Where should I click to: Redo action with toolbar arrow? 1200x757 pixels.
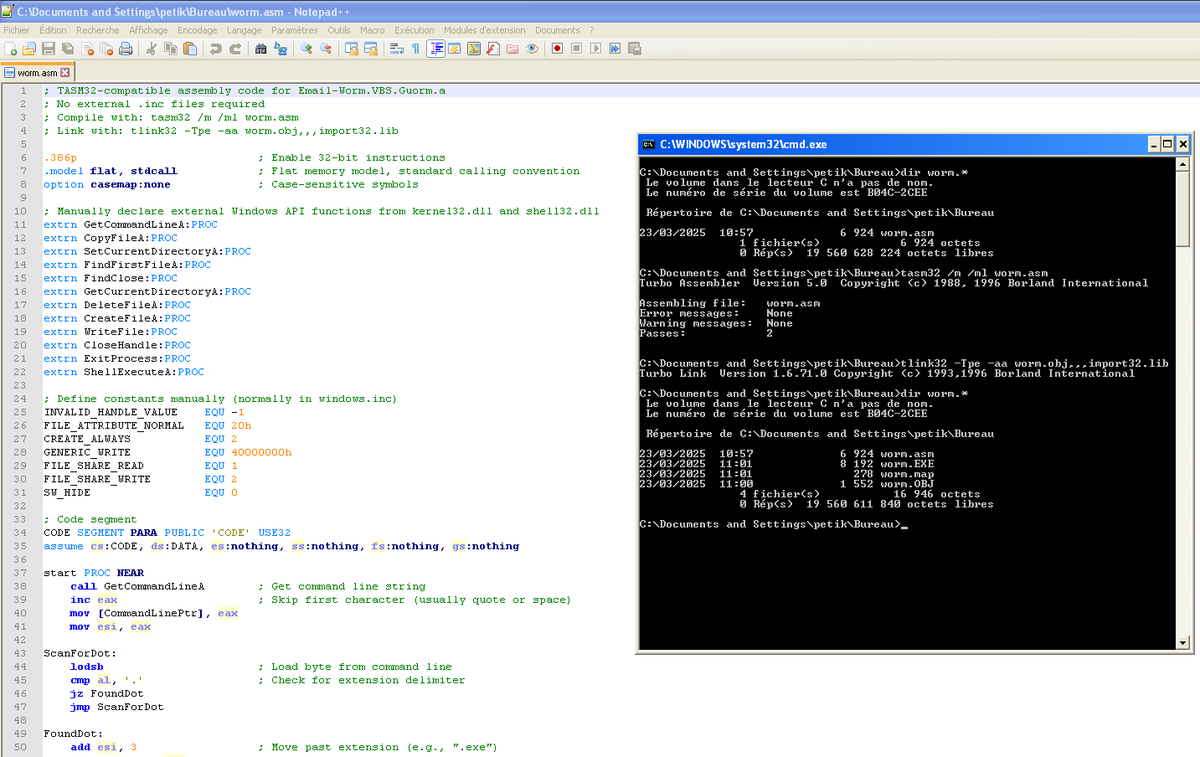[x=235, y=48]
